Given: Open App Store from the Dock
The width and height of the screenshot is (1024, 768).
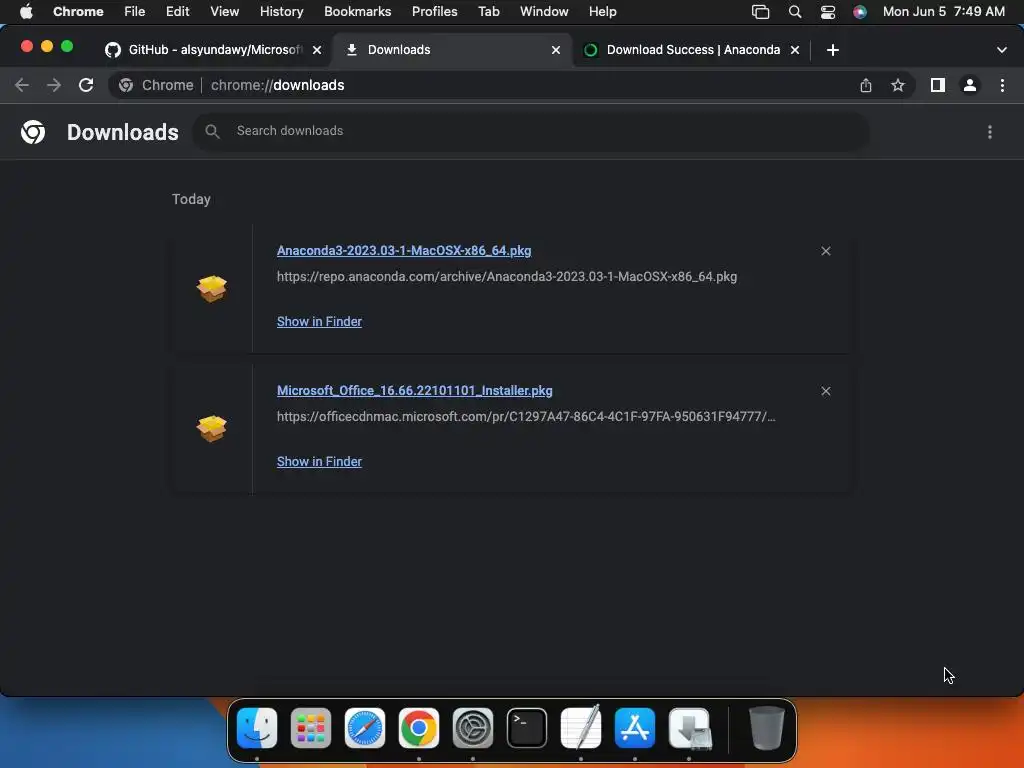Looking at the screenshot, I should click(635, 728).
